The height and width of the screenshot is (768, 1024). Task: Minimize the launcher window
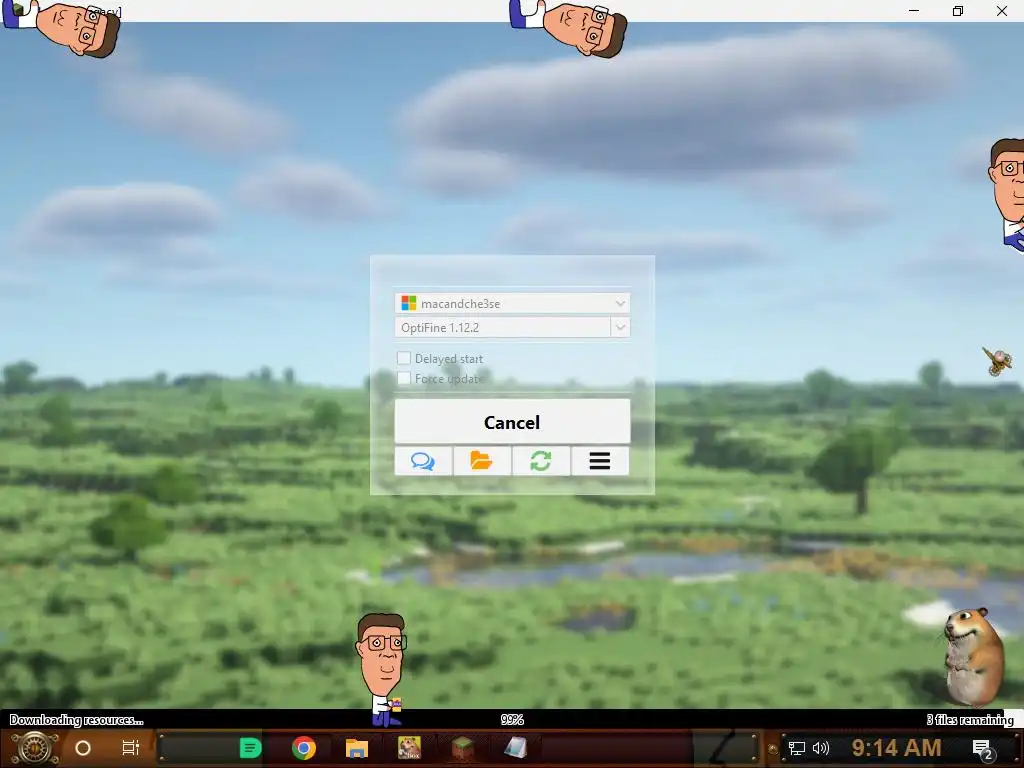pos(914,11)
